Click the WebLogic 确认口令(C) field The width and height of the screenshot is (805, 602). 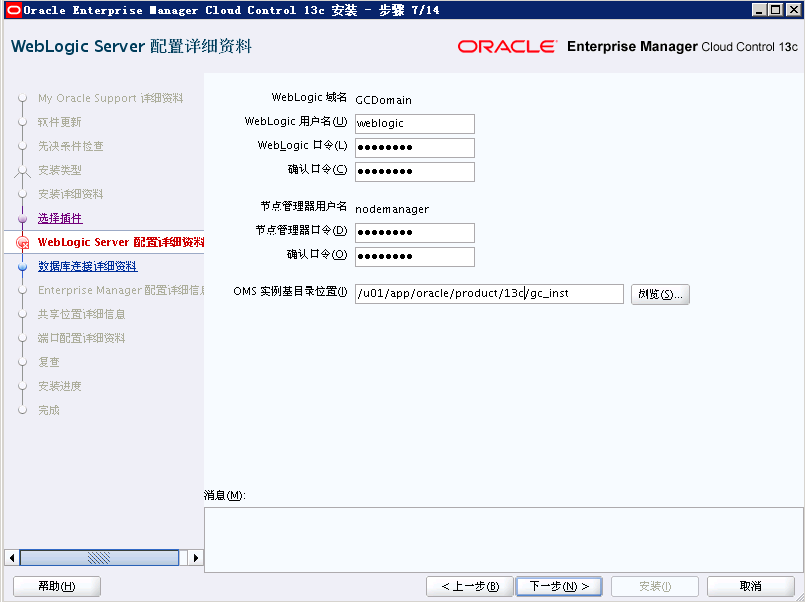pyautogui.click(x=415, y=172)
